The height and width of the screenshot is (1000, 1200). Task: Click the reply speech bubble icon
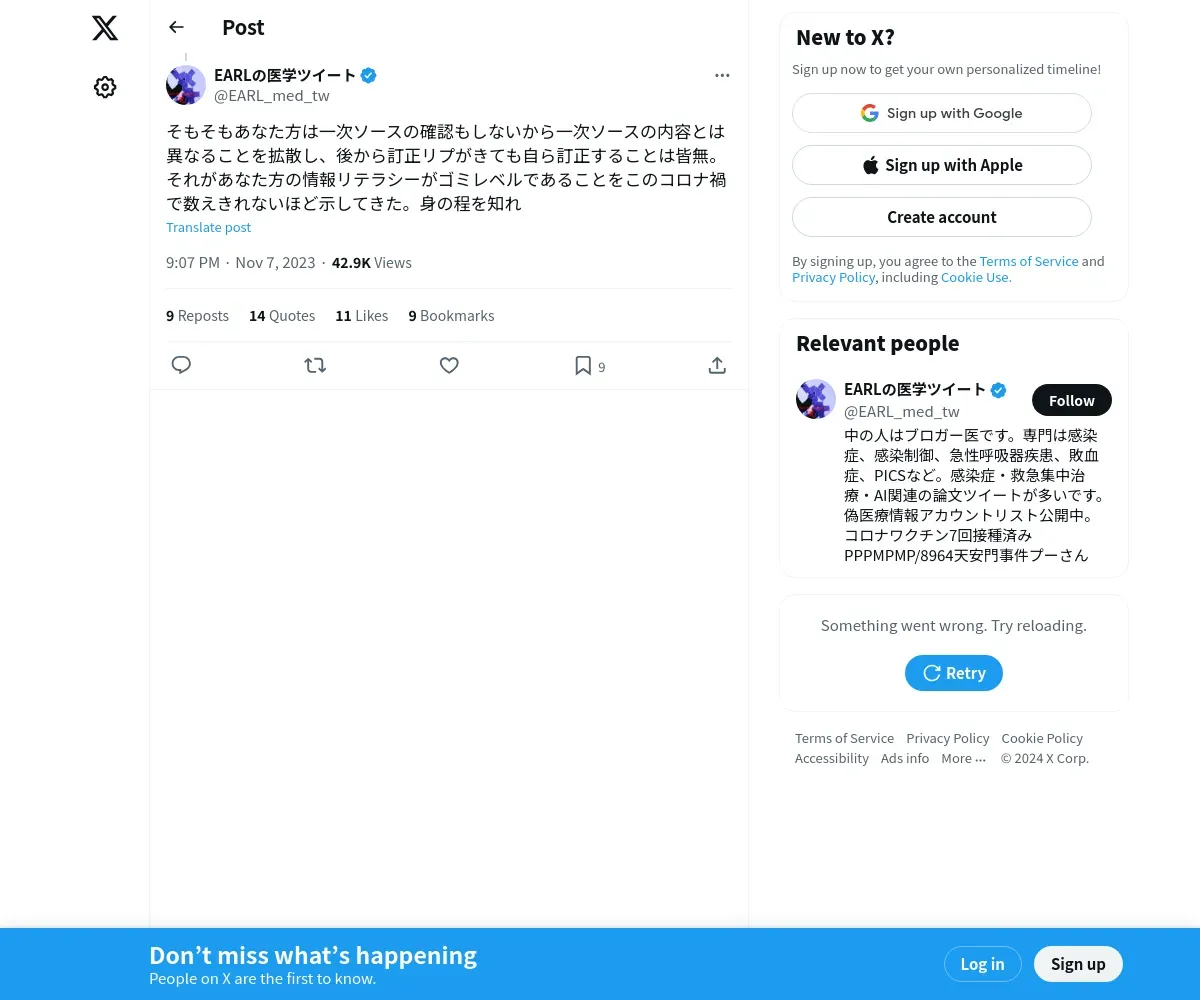[181, 365]
